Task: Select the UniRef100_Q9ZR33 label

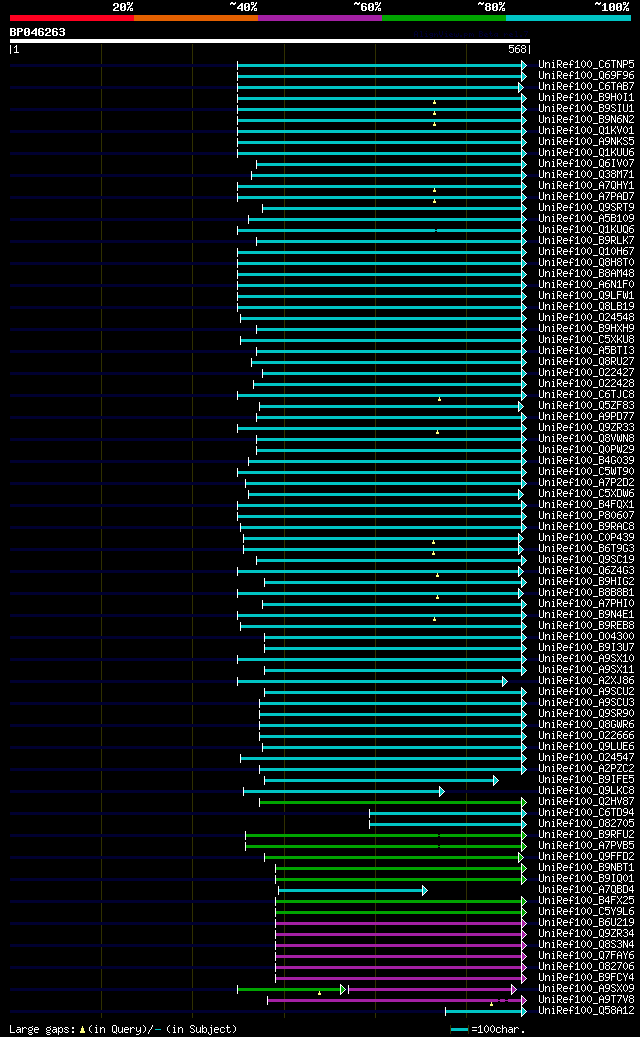Action: 586,427
